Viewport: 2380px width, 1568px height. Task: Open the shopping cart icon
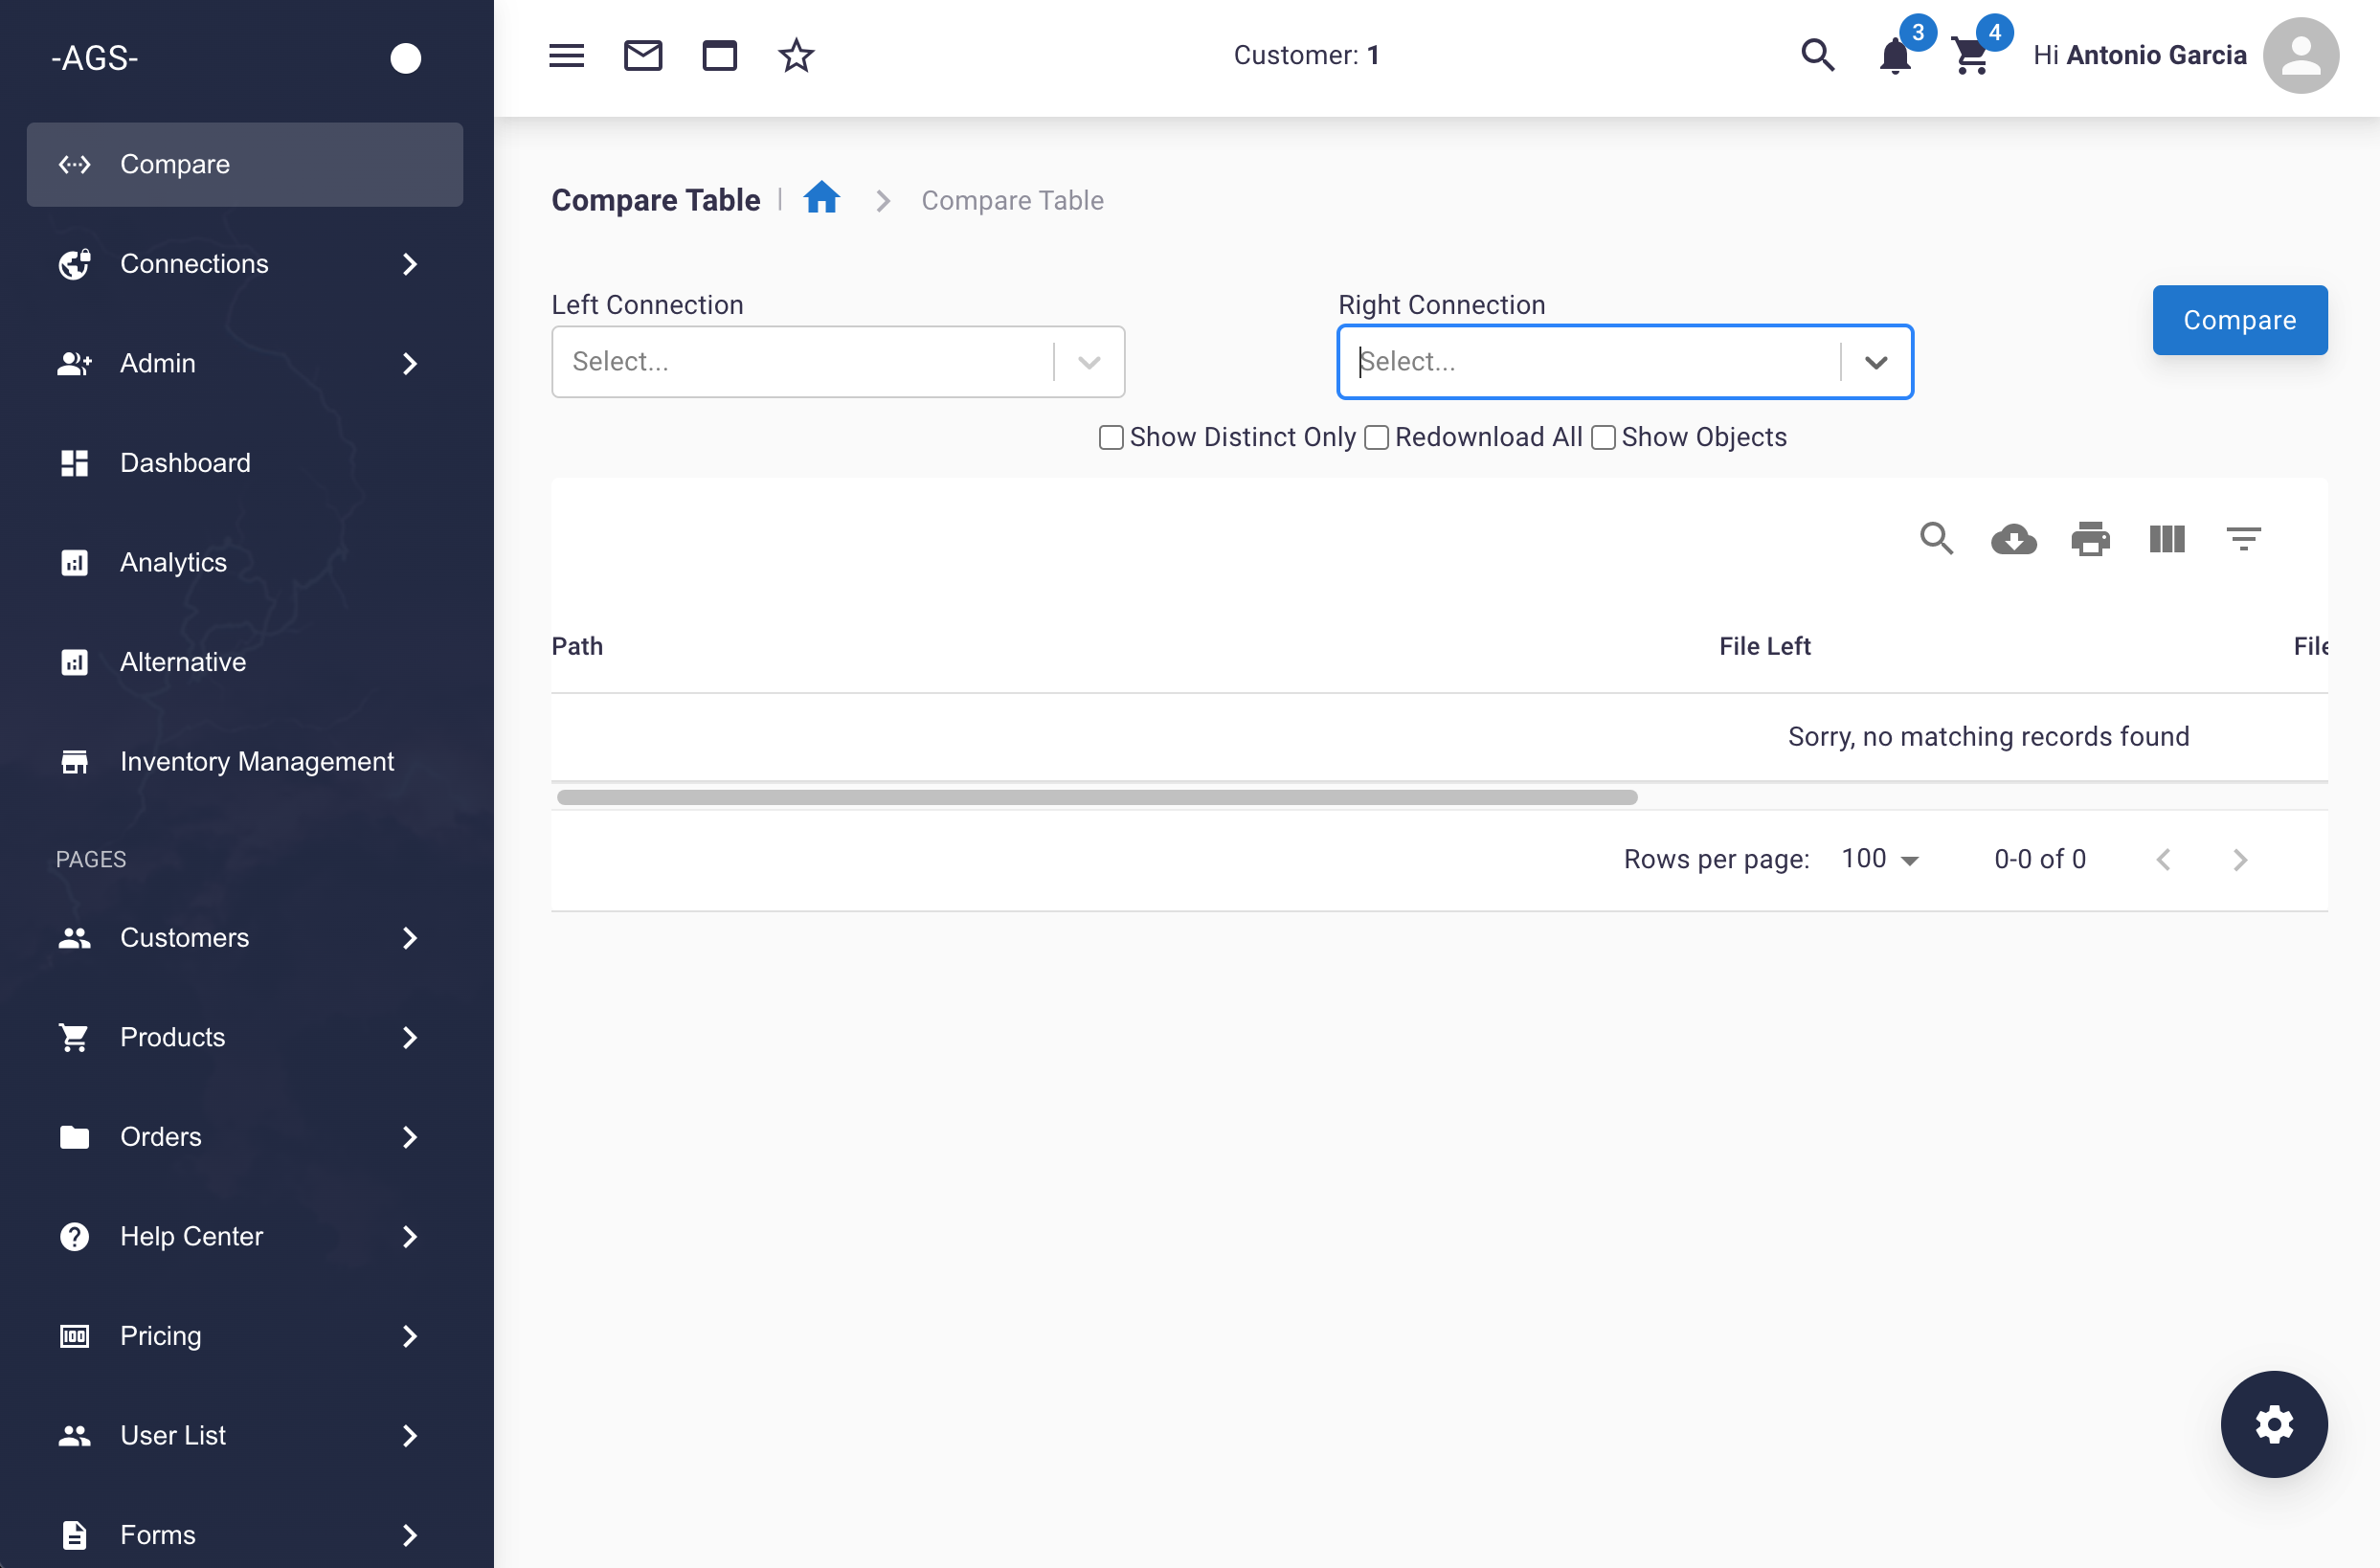(x=1970, y=57)
